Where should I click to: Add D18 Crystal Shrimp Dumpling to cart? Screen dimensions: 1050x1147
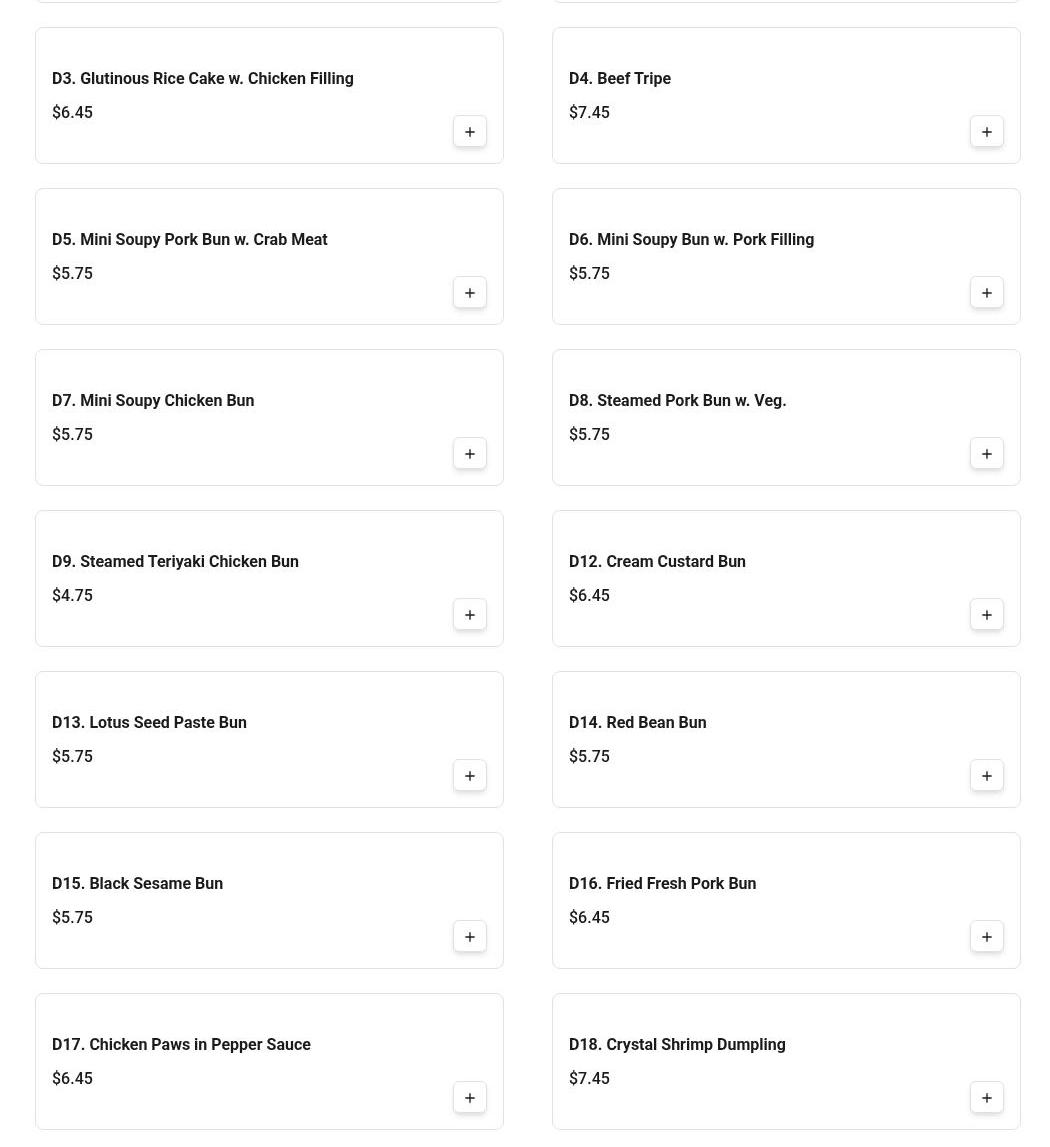tap(986, 1098)
